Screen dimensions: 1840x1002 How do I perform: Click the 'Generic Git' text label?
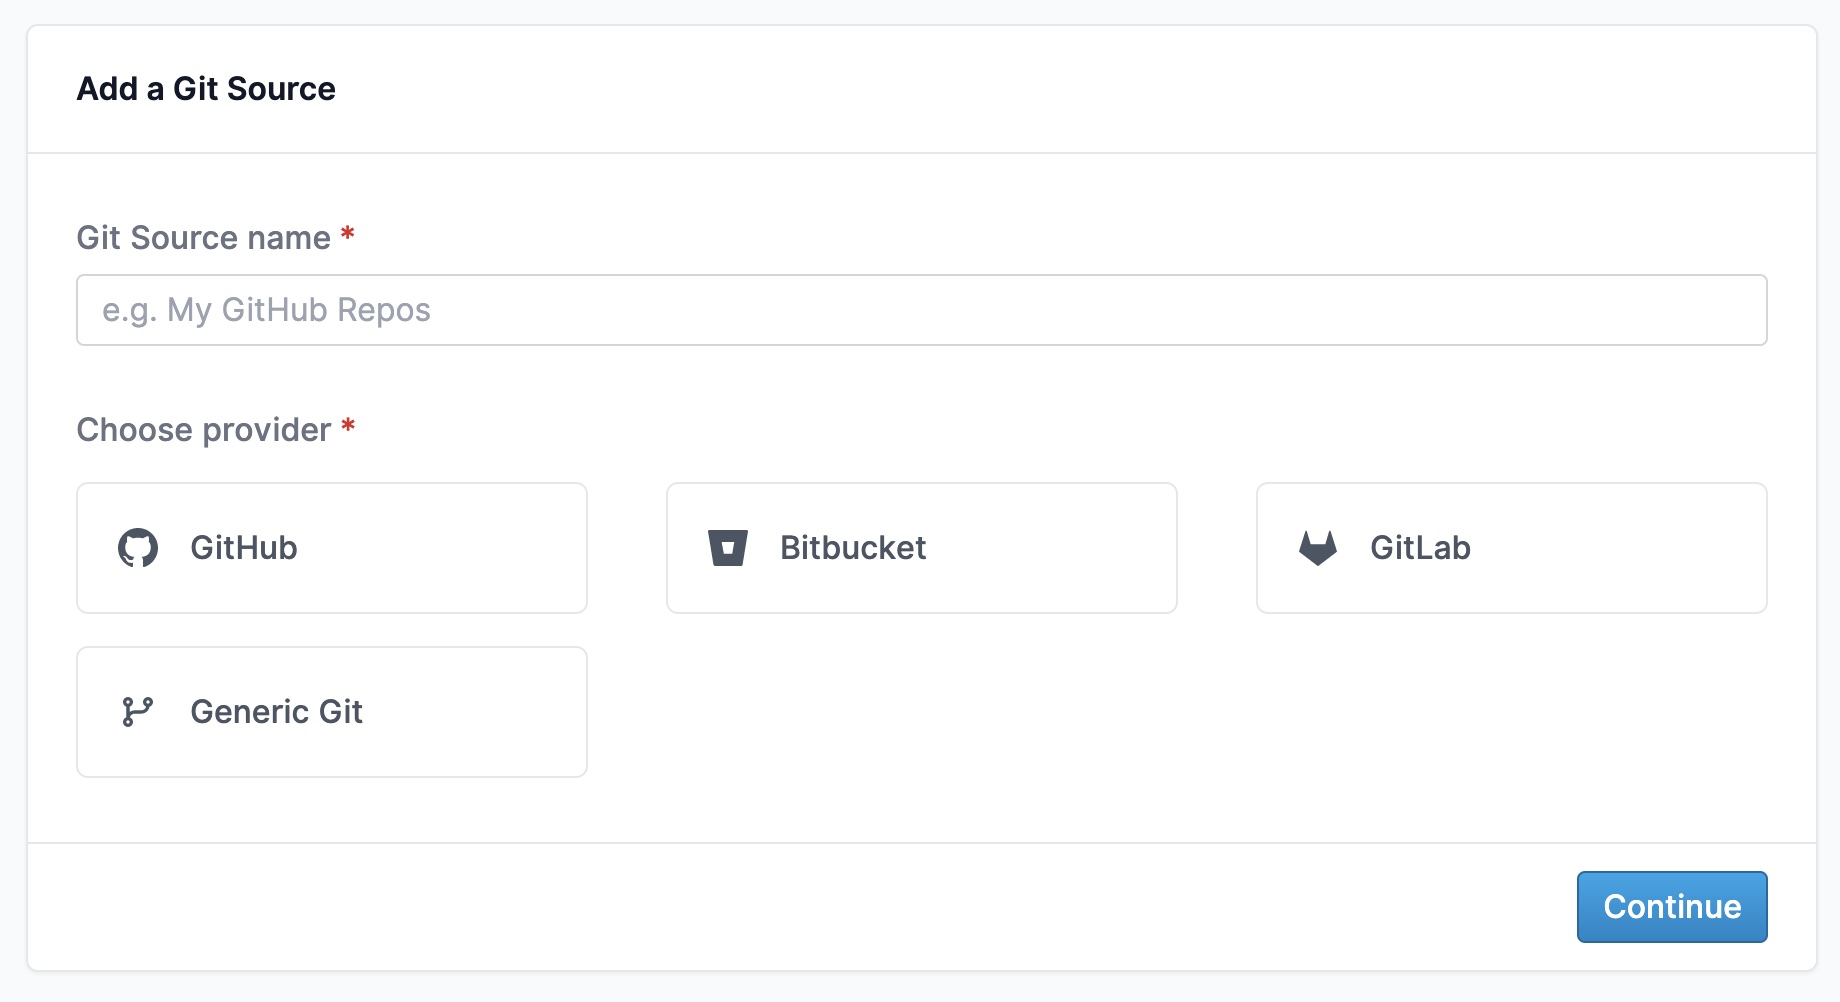coord(276,712)
